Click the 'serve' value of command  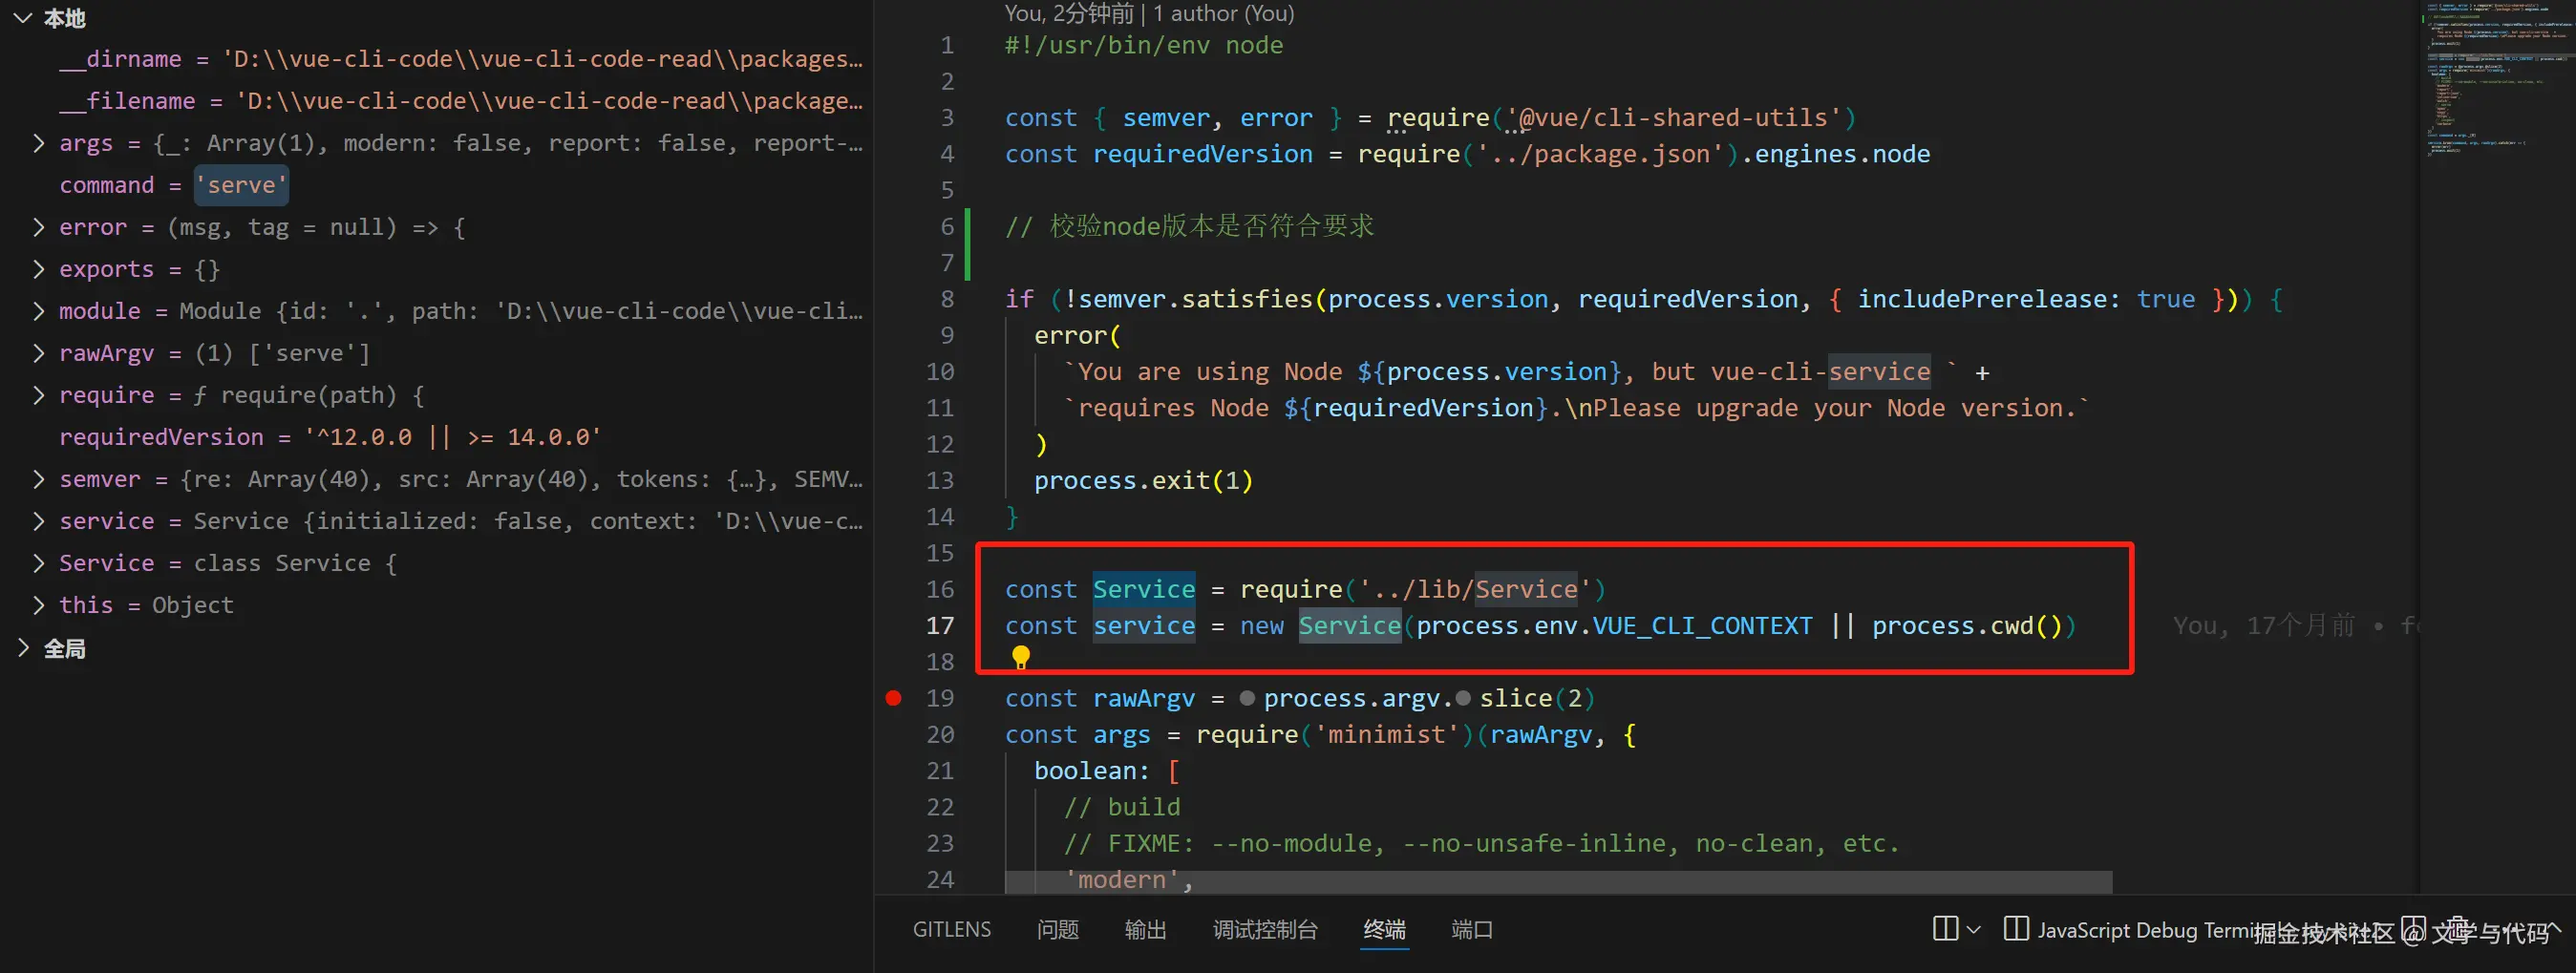pos(241,185)
